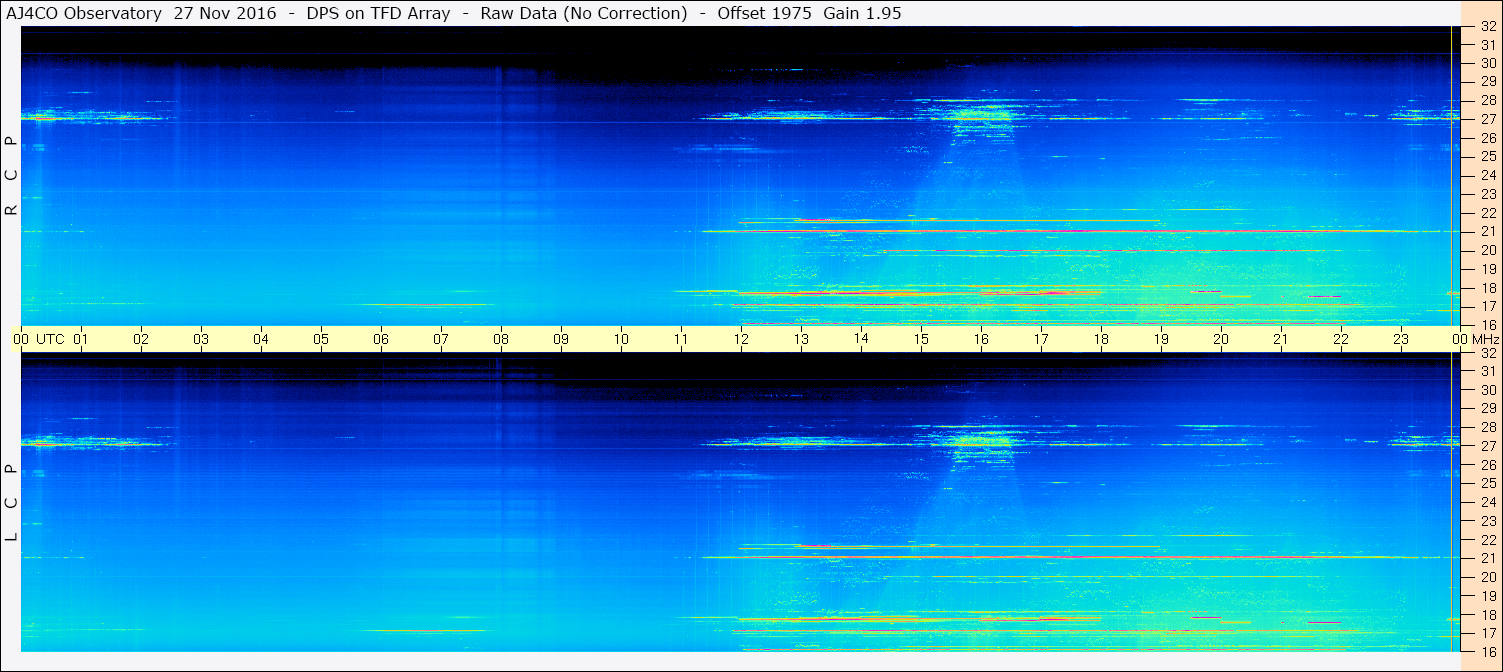Click the 'UTC' label on the time axis
Screen dimensions: 1503x672
click(50, 339)
